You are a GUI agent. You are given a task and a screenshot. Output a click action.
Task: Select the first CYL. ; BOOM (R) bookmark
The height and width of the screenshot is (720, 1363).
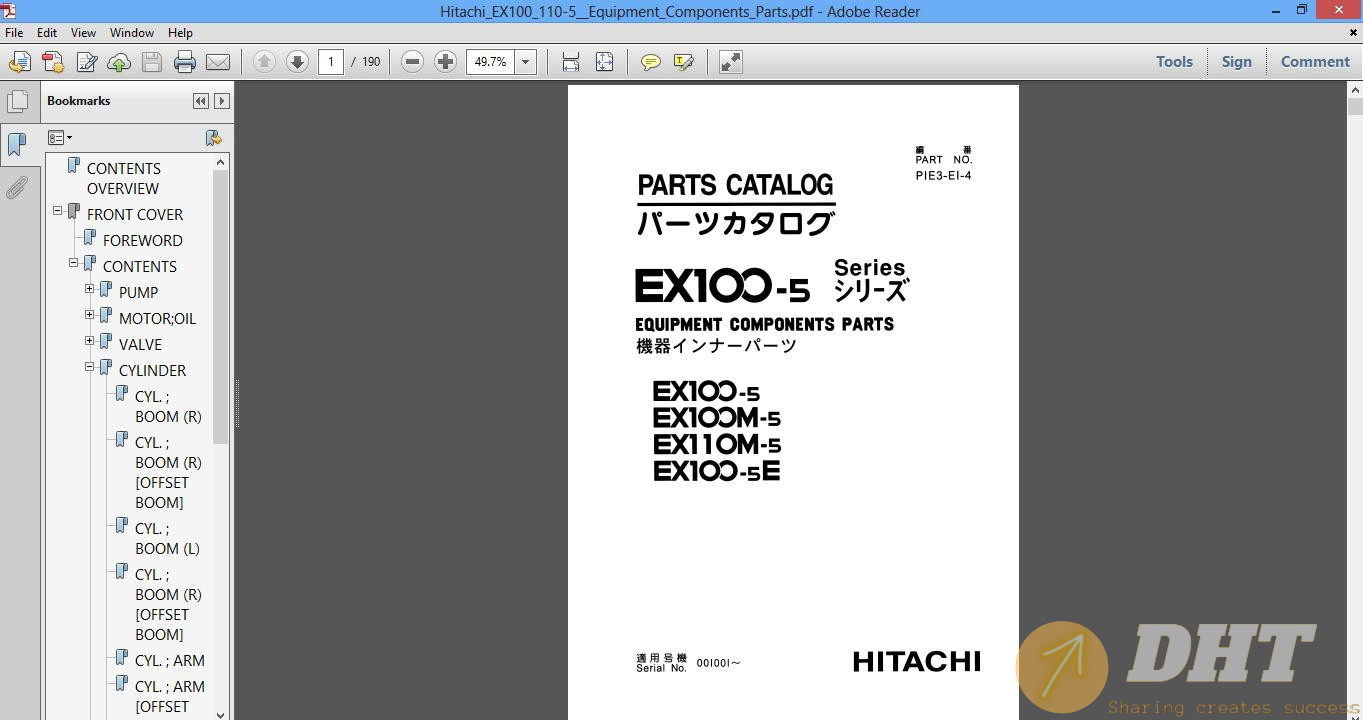[x=168, y=406]
